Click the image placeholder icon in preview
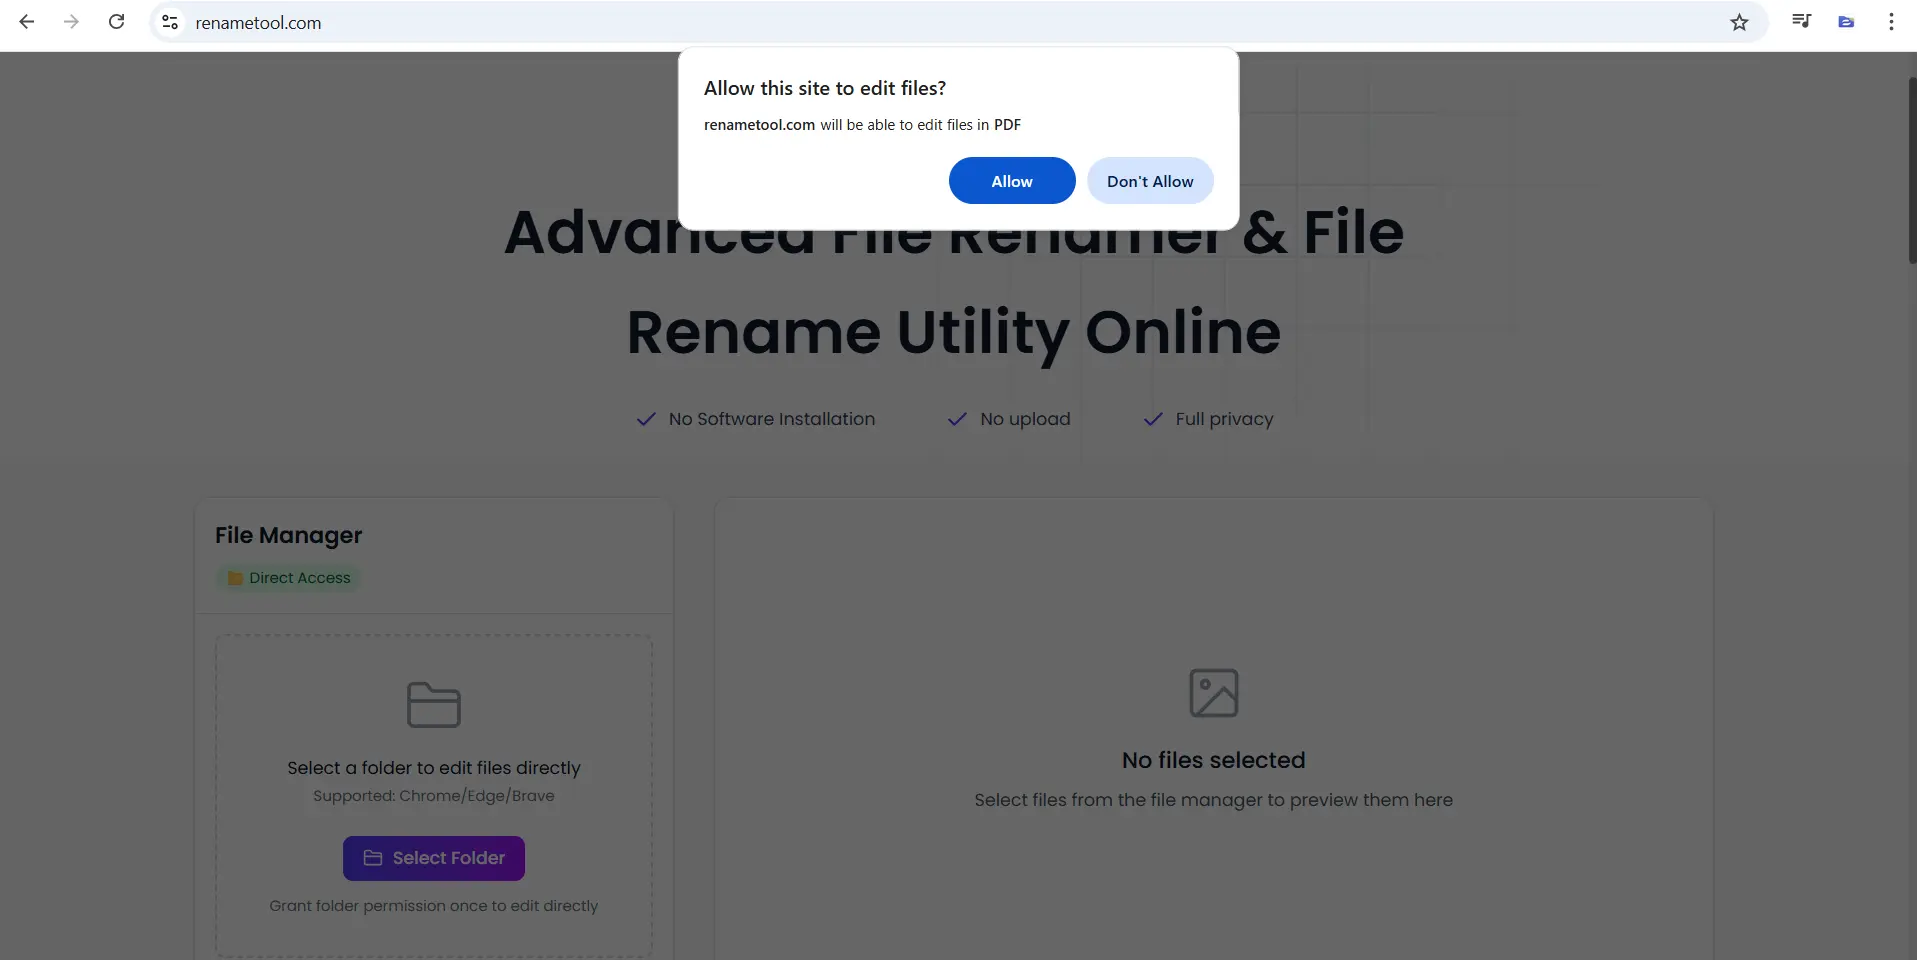The image size is (1917, 960). (1214, 693)
